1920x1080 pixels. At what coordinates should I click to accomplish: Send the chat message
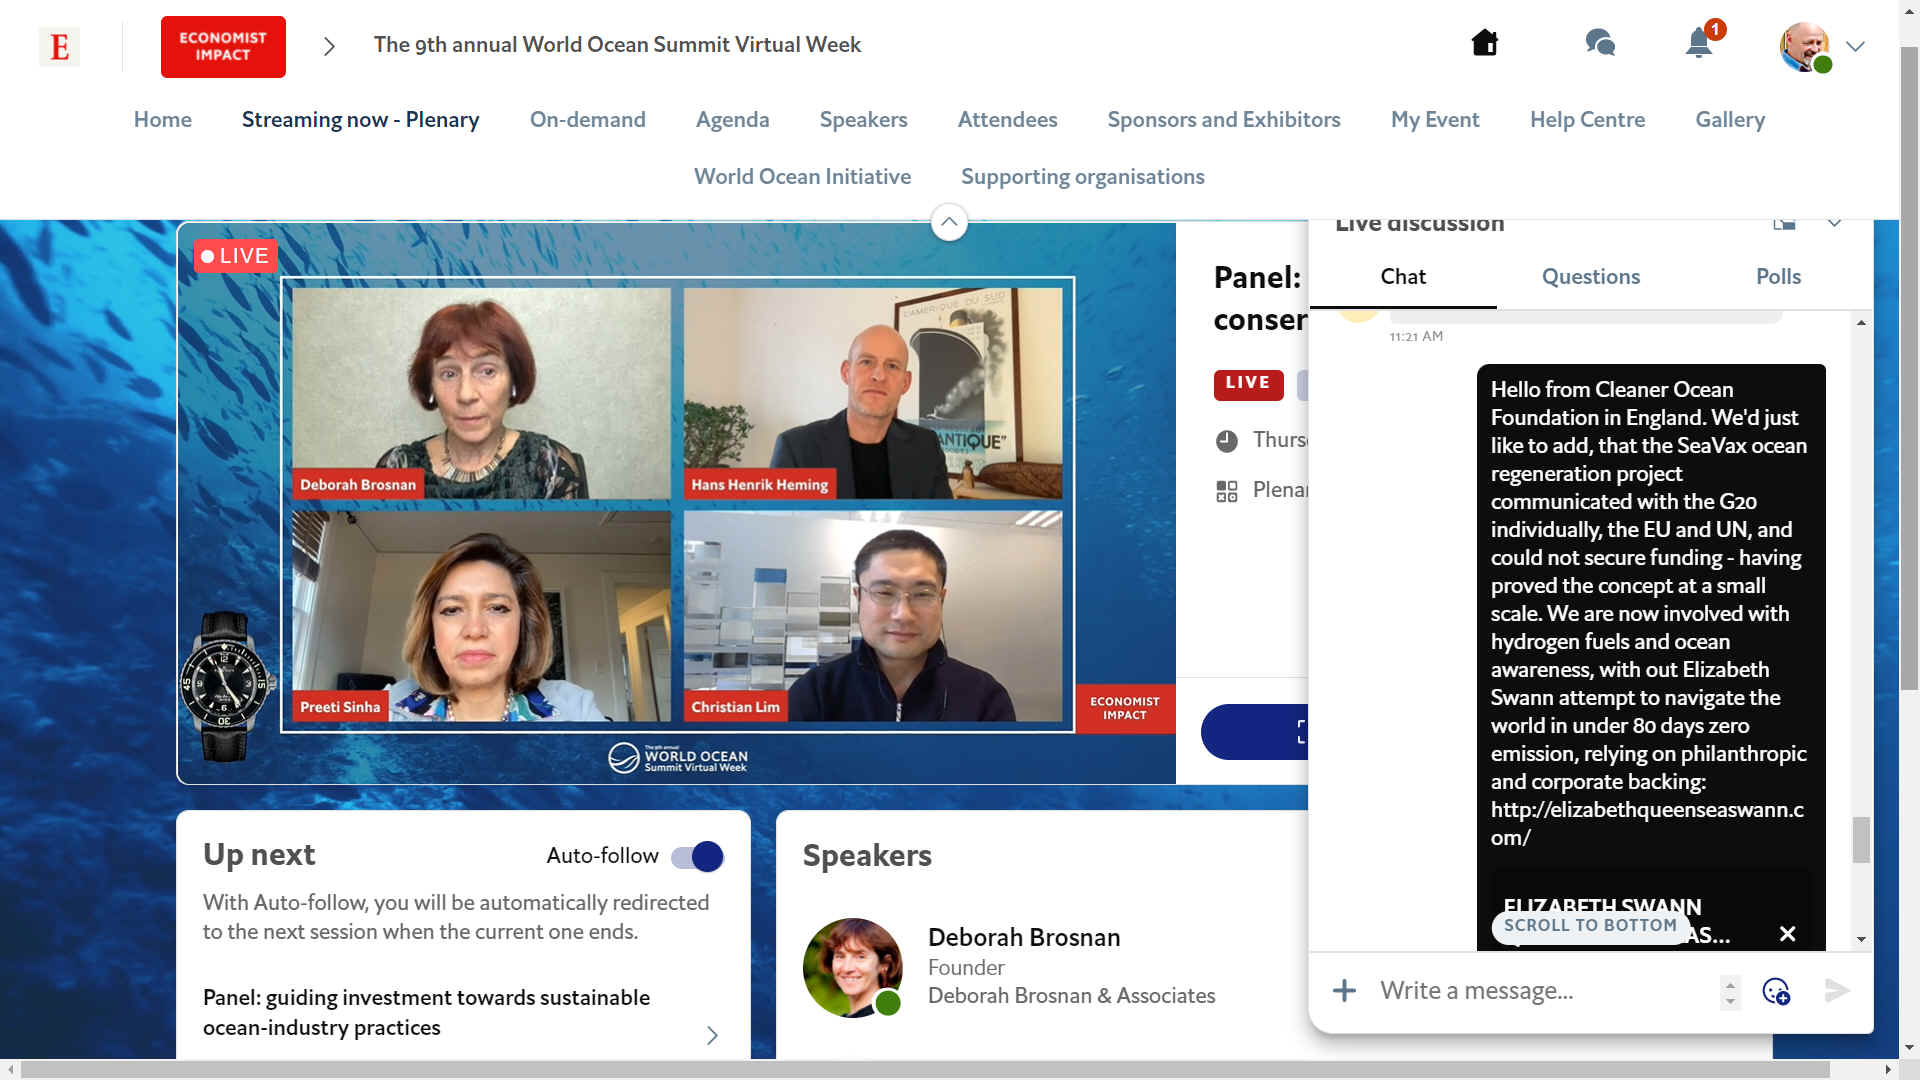1837,991
